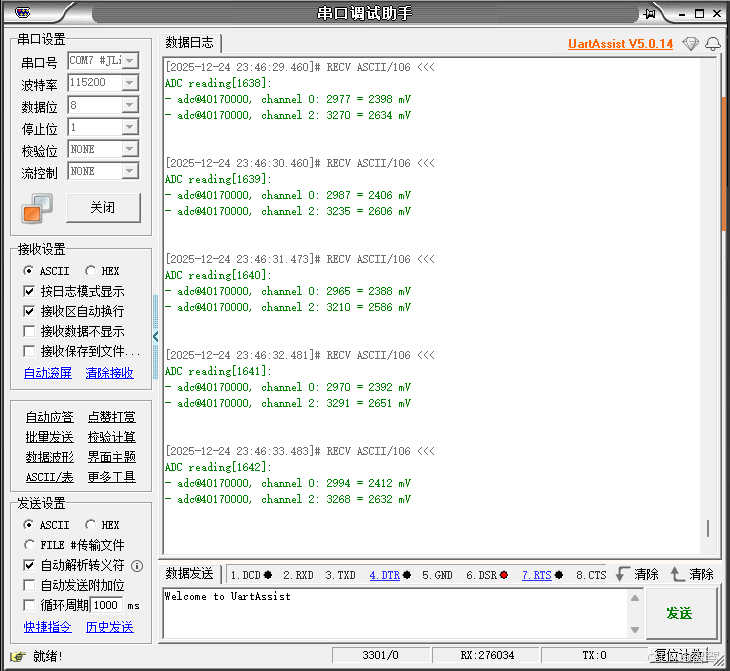The image size is (730, 671).
Task: Click the ADC reading[1640] log line
Action: click(x=218, y=275)
